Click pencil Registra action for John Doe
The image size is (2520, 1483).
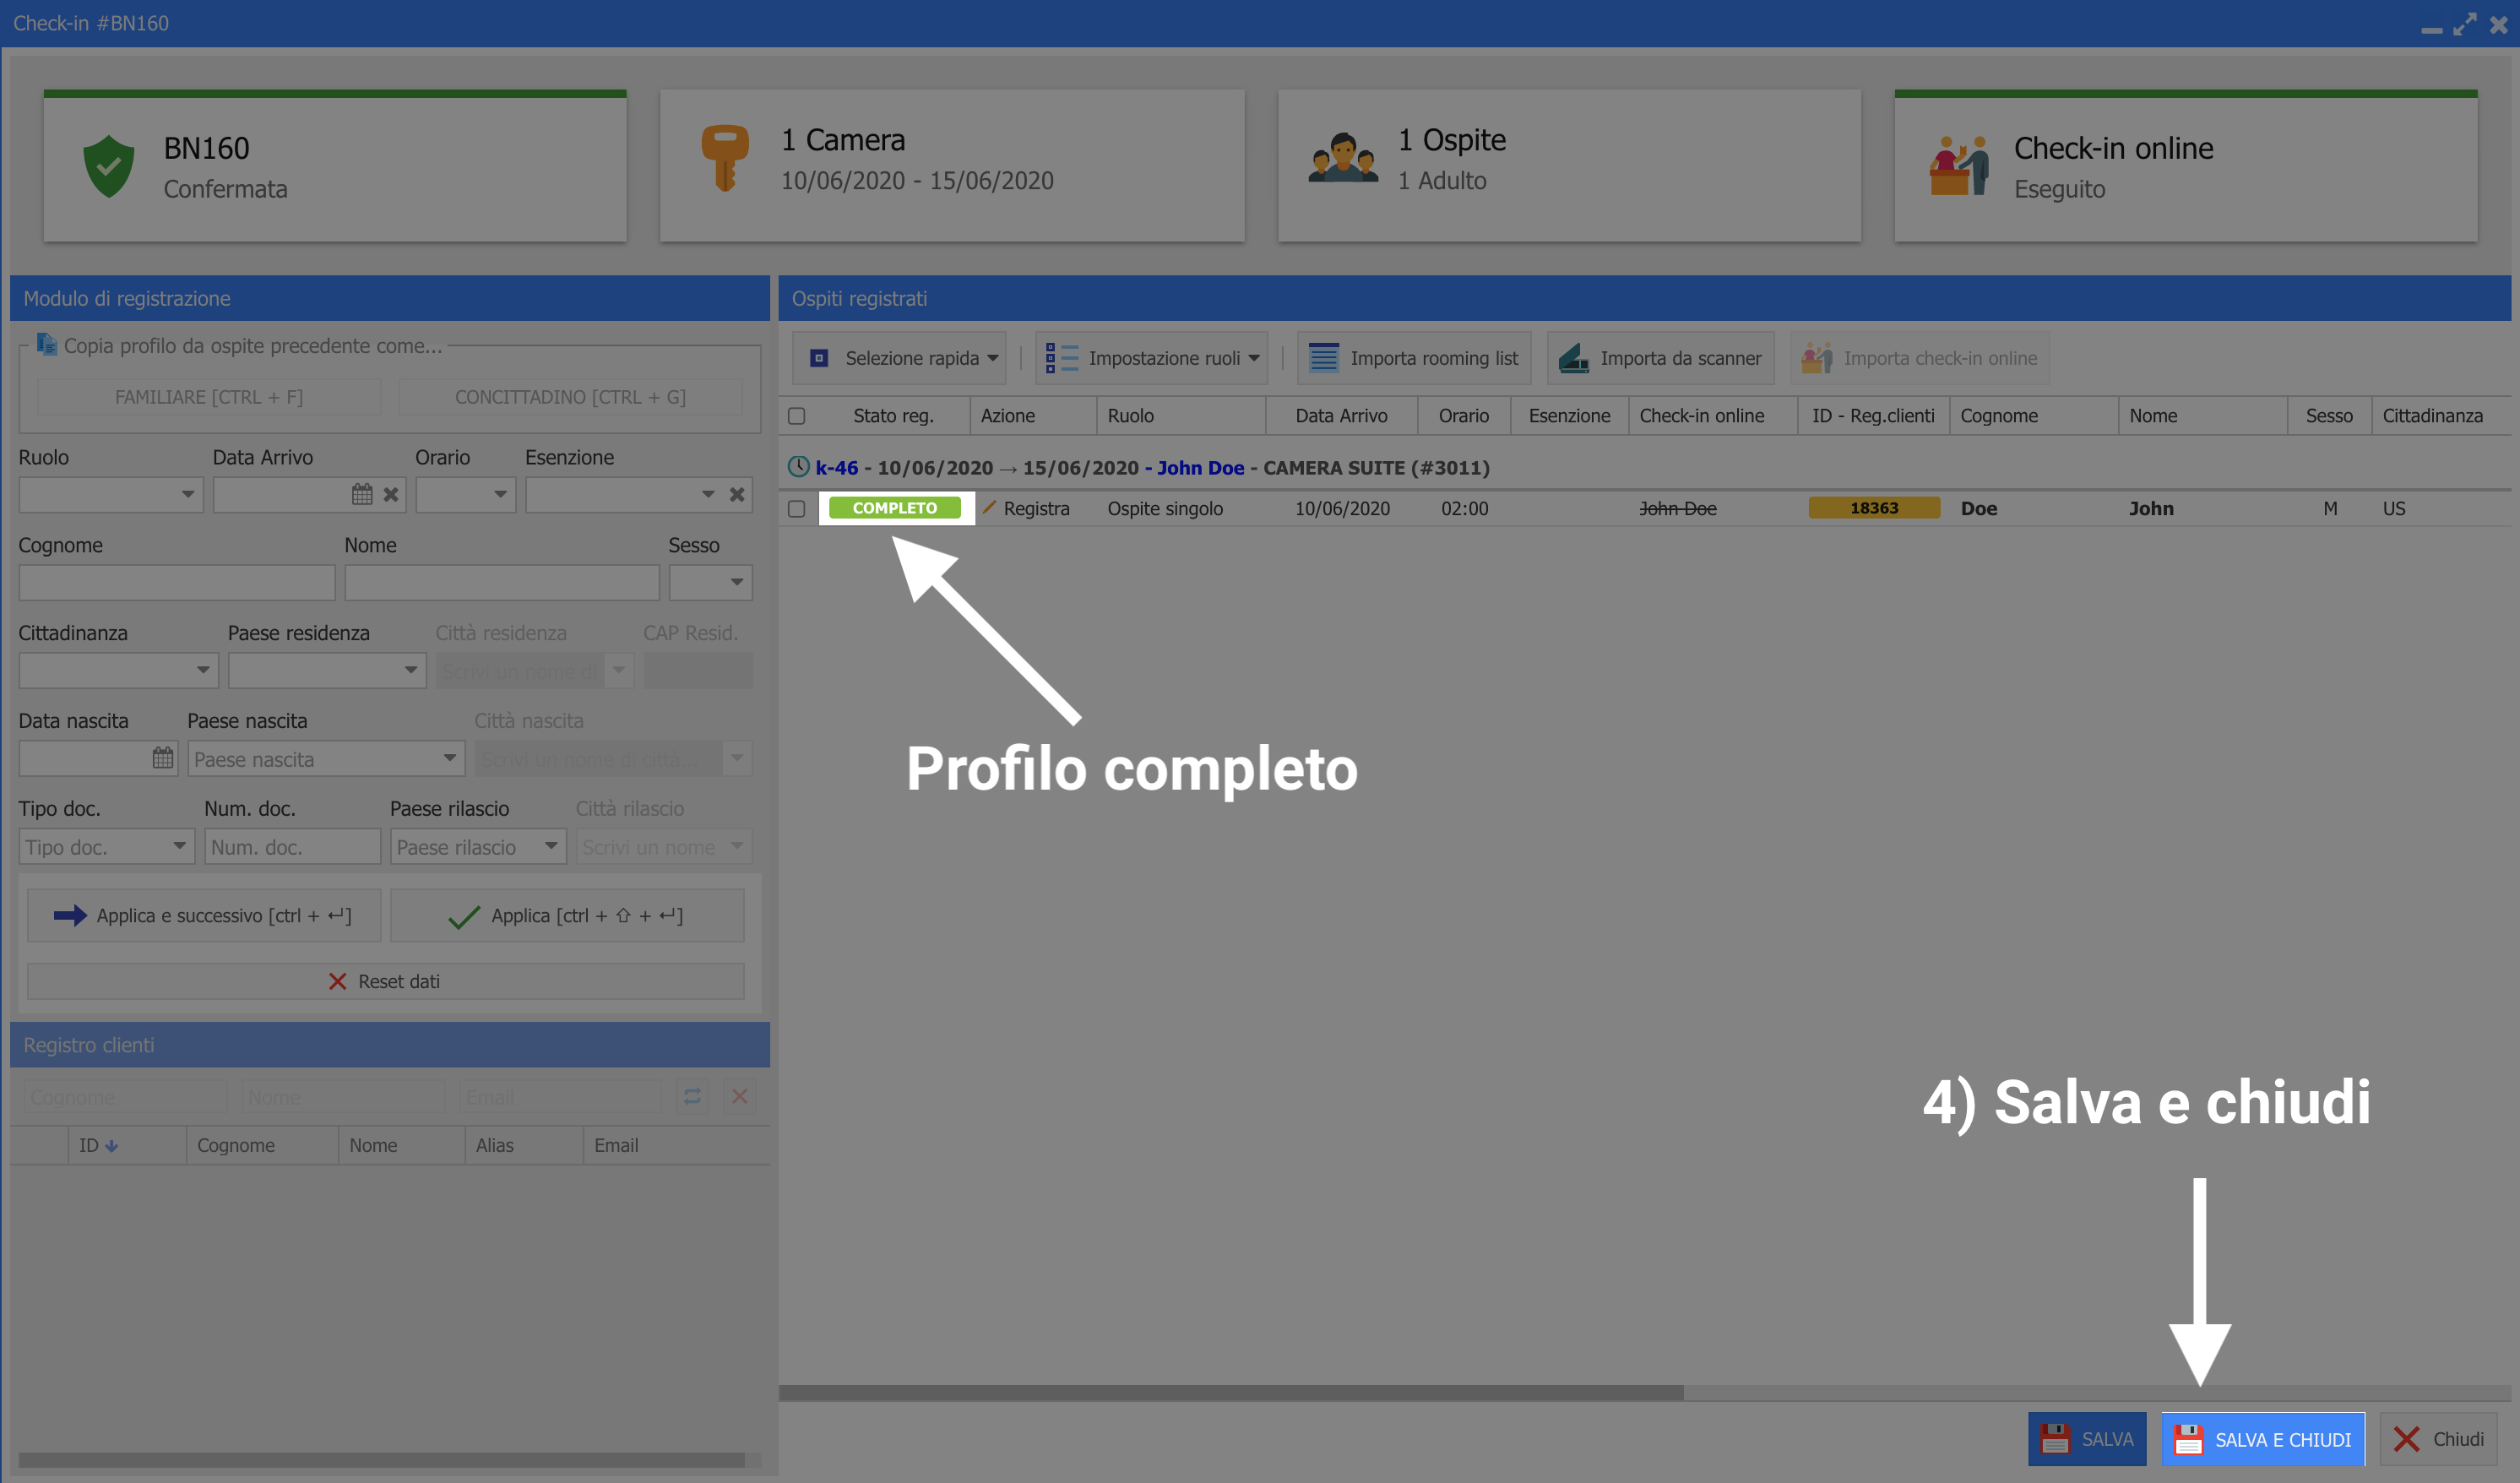pyautogui.click(x=990, y=508)
